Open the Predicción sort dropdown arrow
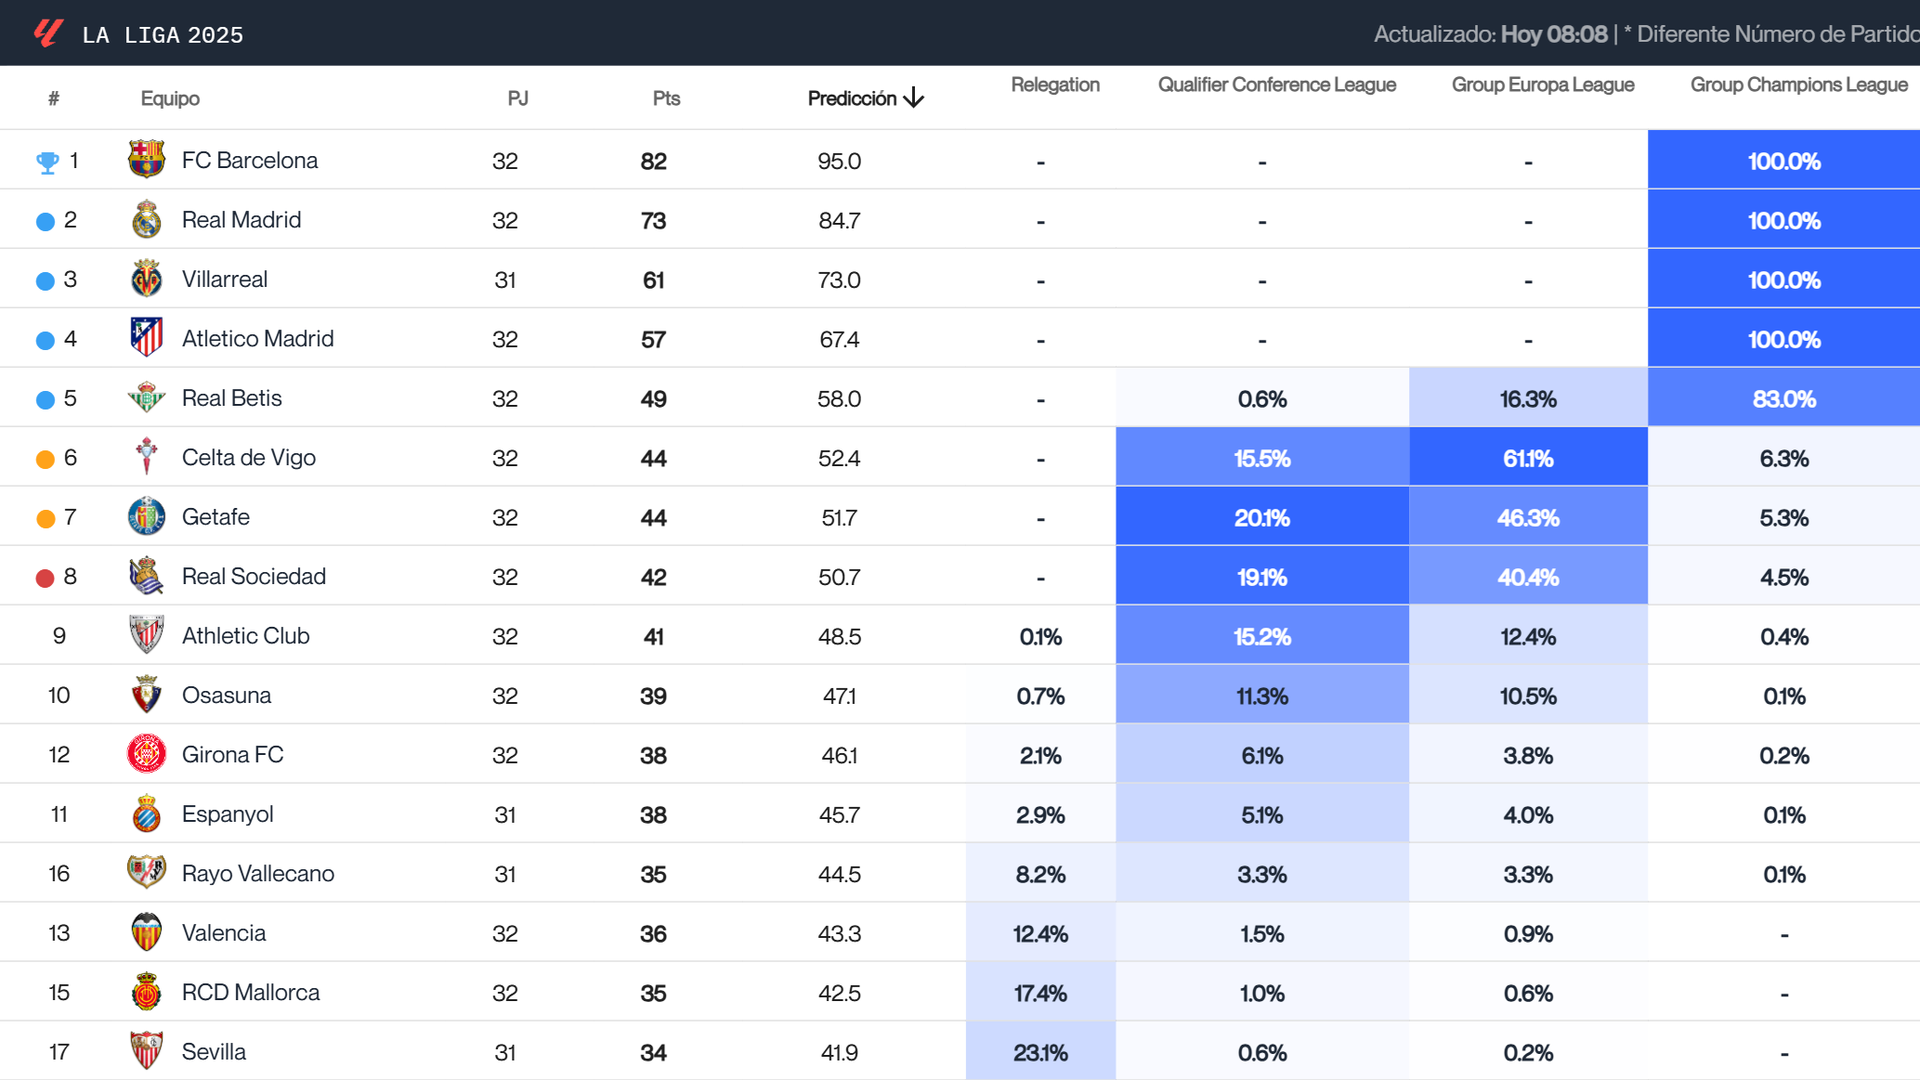The image size is (1920, 1080). [912, 97]
